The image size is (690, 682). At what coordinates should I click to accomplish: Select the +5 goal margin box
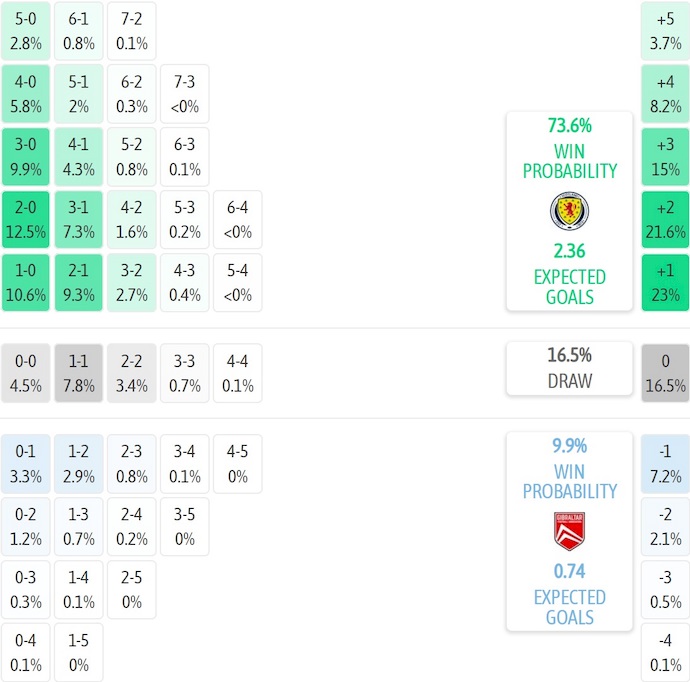[665, 30]
